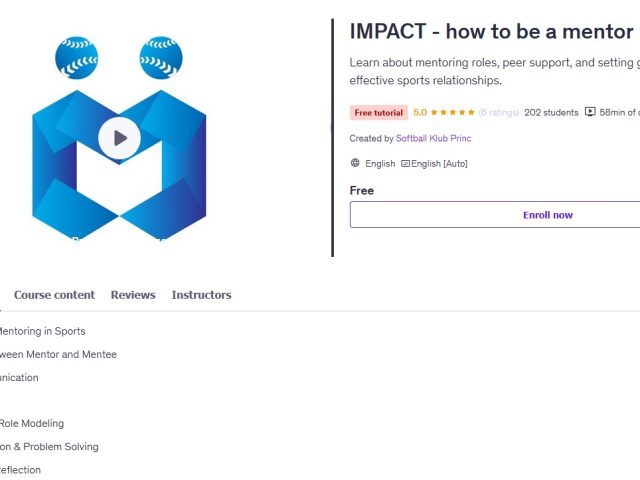Select the Mentoring in Sports lesson
This screenshot has height=480, width=640.
[x=41, y=331]
